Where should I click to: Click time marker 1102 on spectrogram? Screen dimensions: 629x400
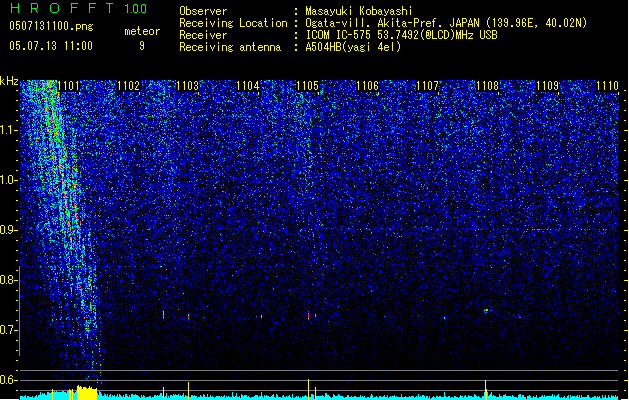[x=128, y=86]
